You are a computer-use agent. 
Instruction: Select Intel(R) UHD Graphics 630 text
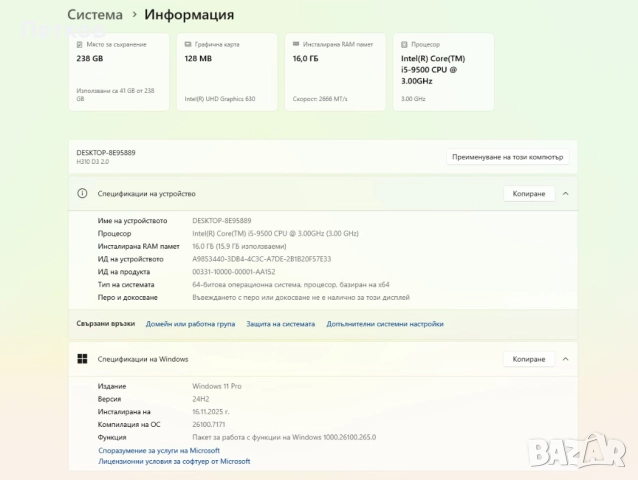pyautogui.click(x=220, y=99)
